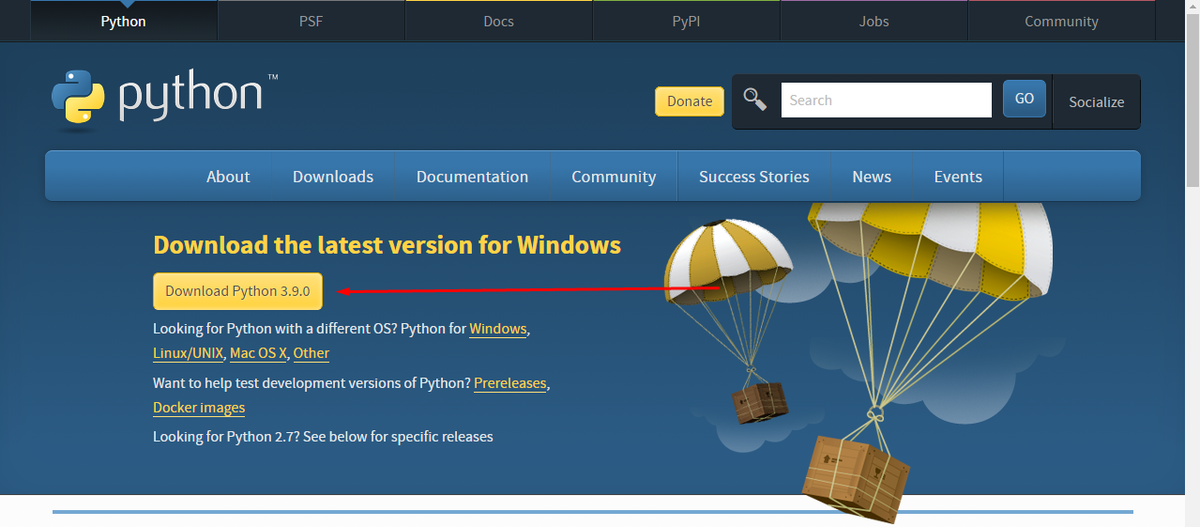Open the Jobs top tab

[x=873, y=21]
